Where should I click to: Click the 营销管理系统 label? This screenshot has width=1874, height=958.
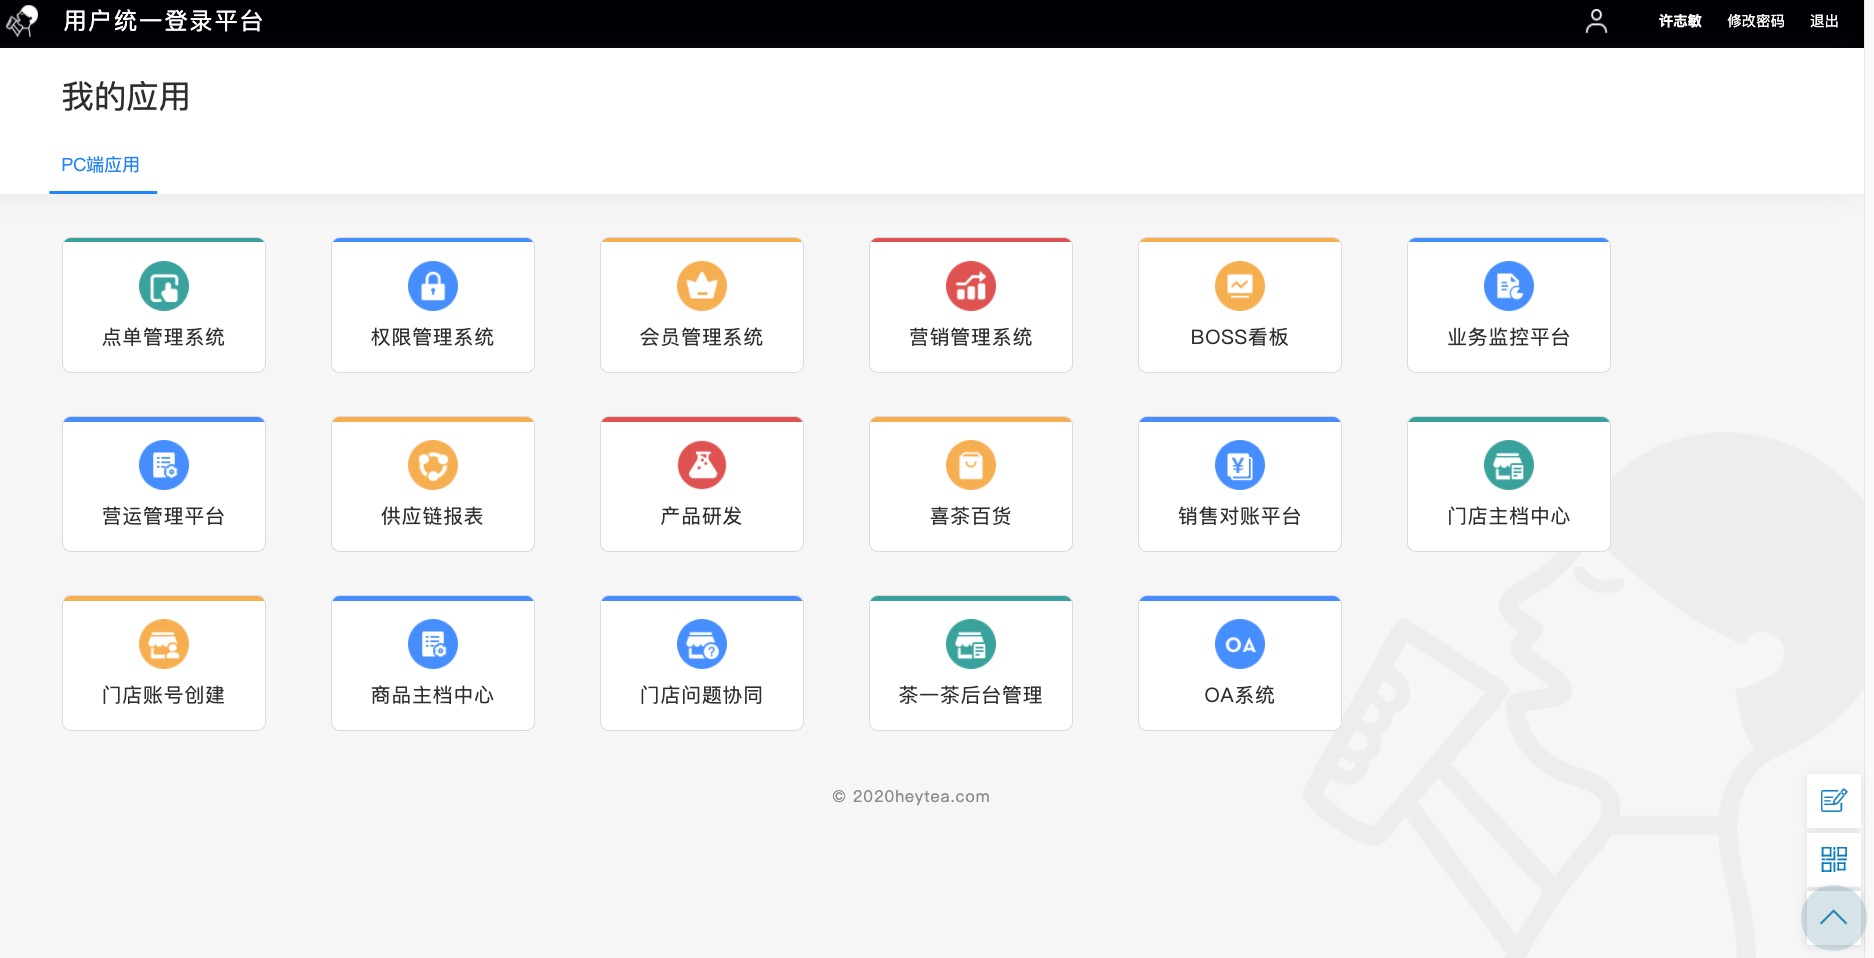(x=971, y=337)
